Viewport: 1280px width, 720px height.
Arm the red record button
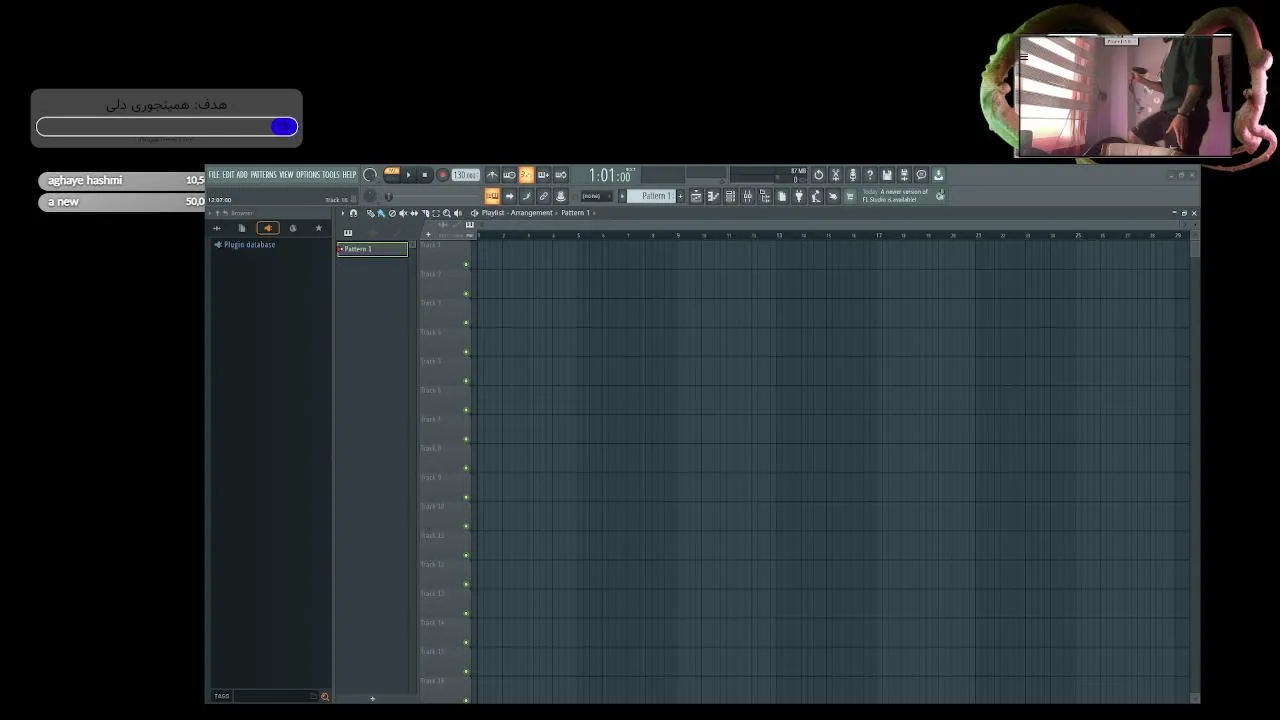[442, 175]
